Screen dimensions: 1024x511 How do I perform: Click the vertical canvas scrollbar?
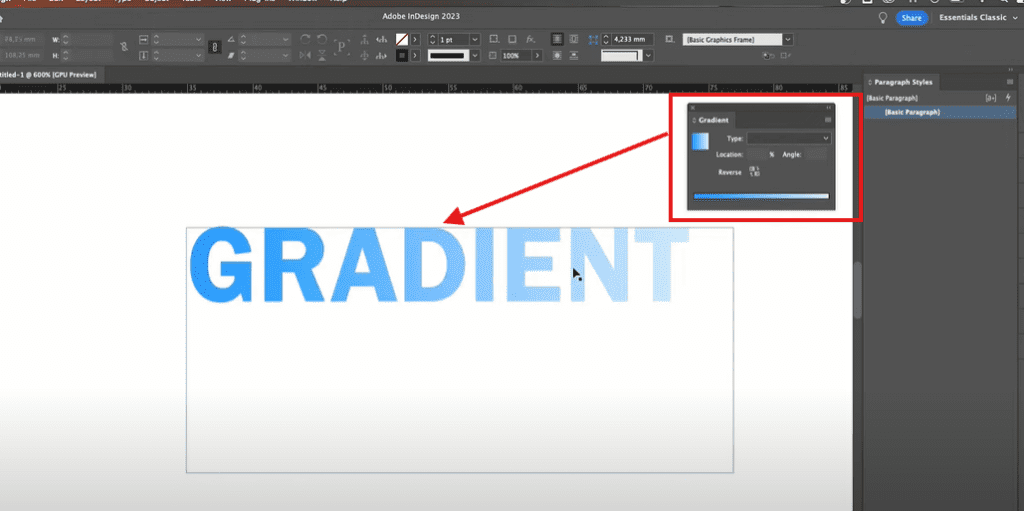[857, 291]
